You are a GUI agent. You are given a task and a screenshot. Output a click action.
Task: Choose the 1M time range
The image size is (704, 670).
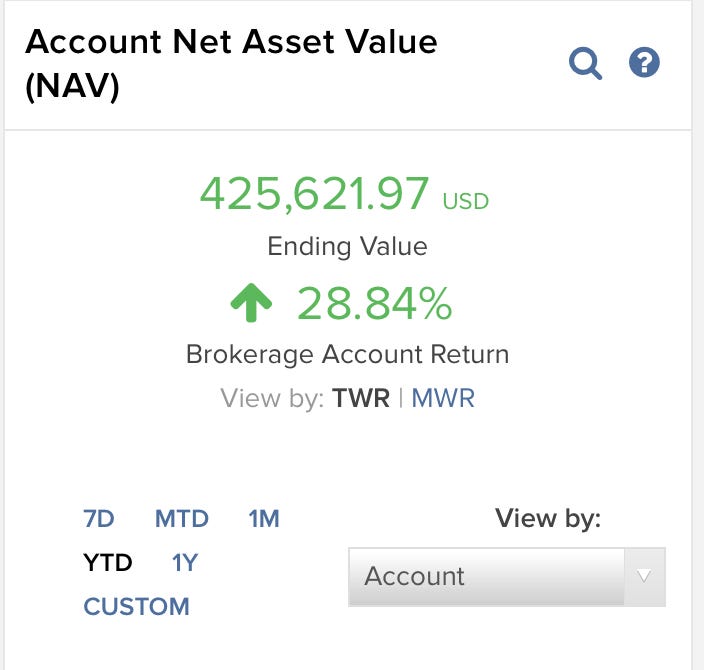point(264,519)
